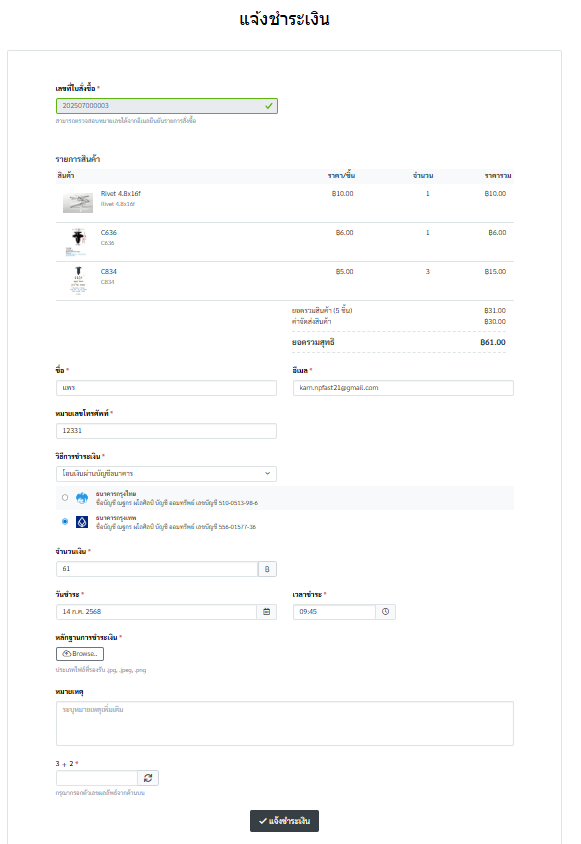The width and height of the screenshot is (581, 844).
Task: Click the Bangkok Bank logo
Action: (x=82, y=522)
